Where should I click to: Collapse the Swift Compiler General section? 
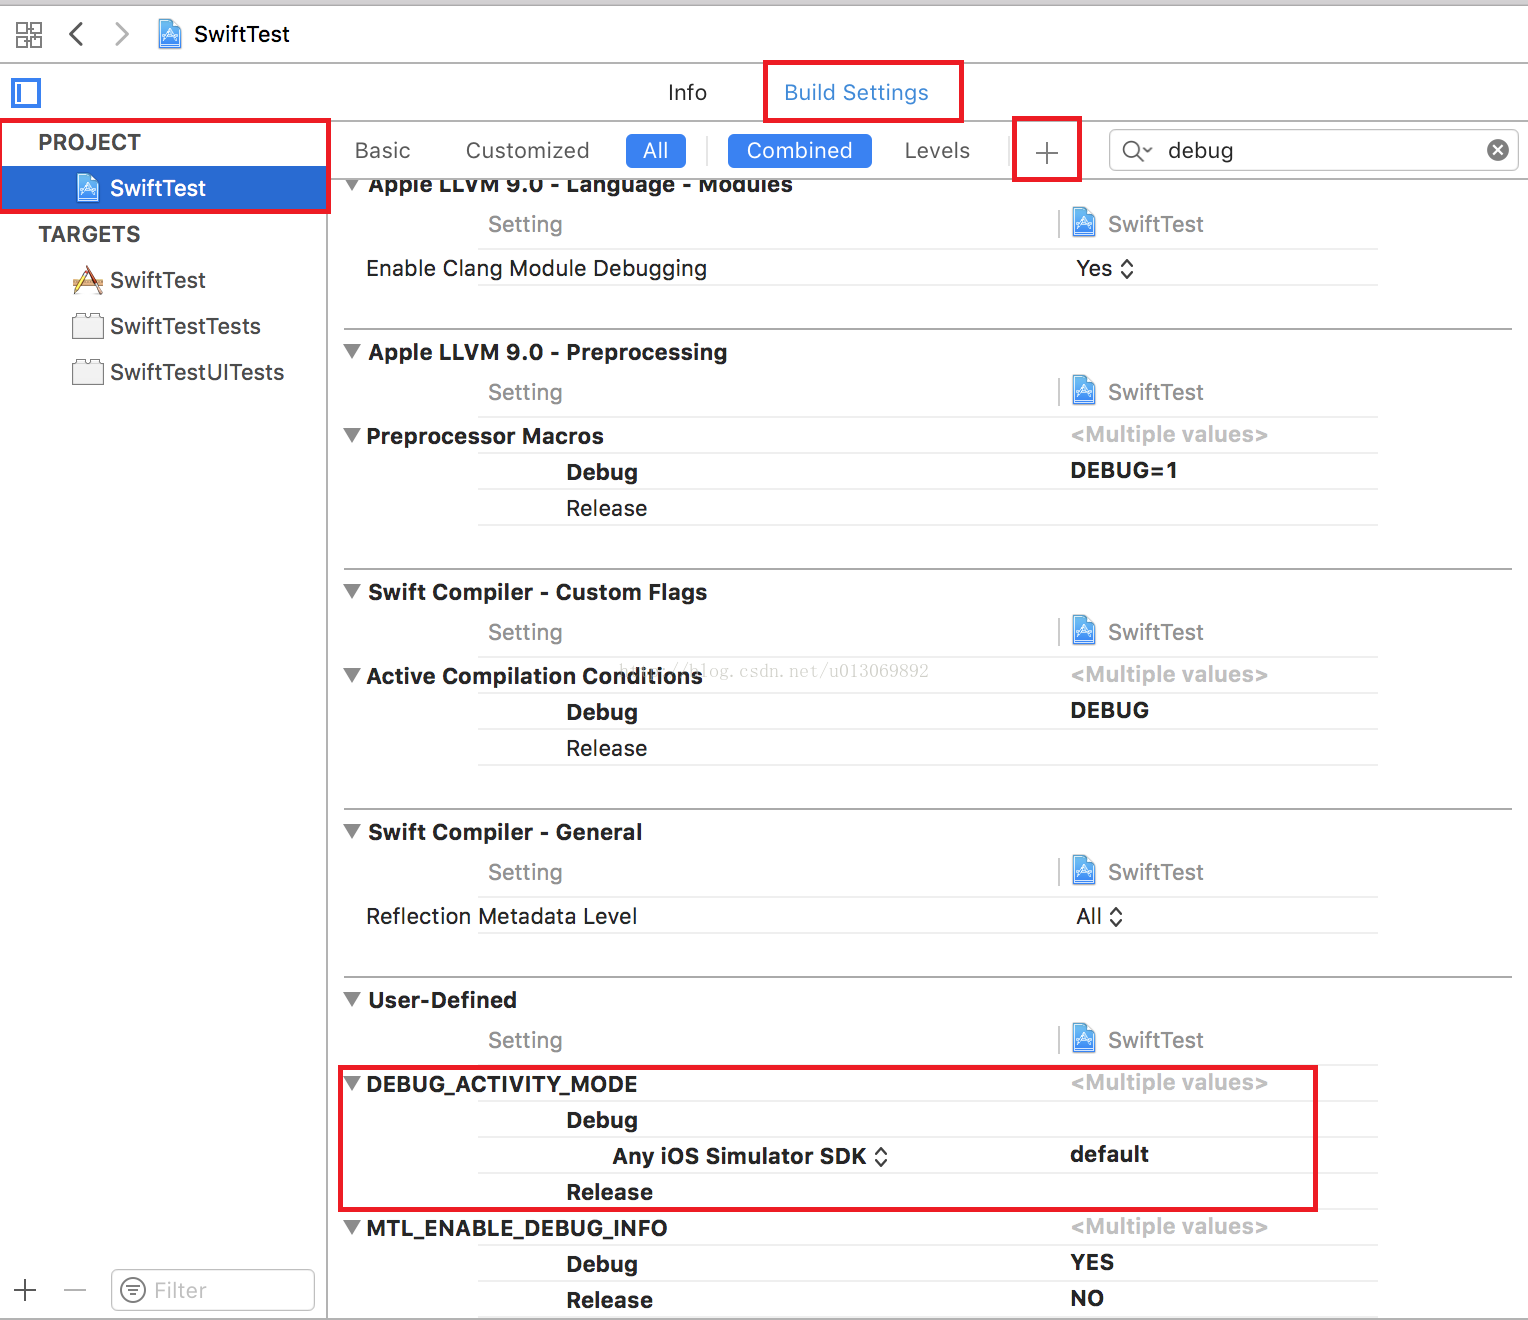(x=352, y=831)
